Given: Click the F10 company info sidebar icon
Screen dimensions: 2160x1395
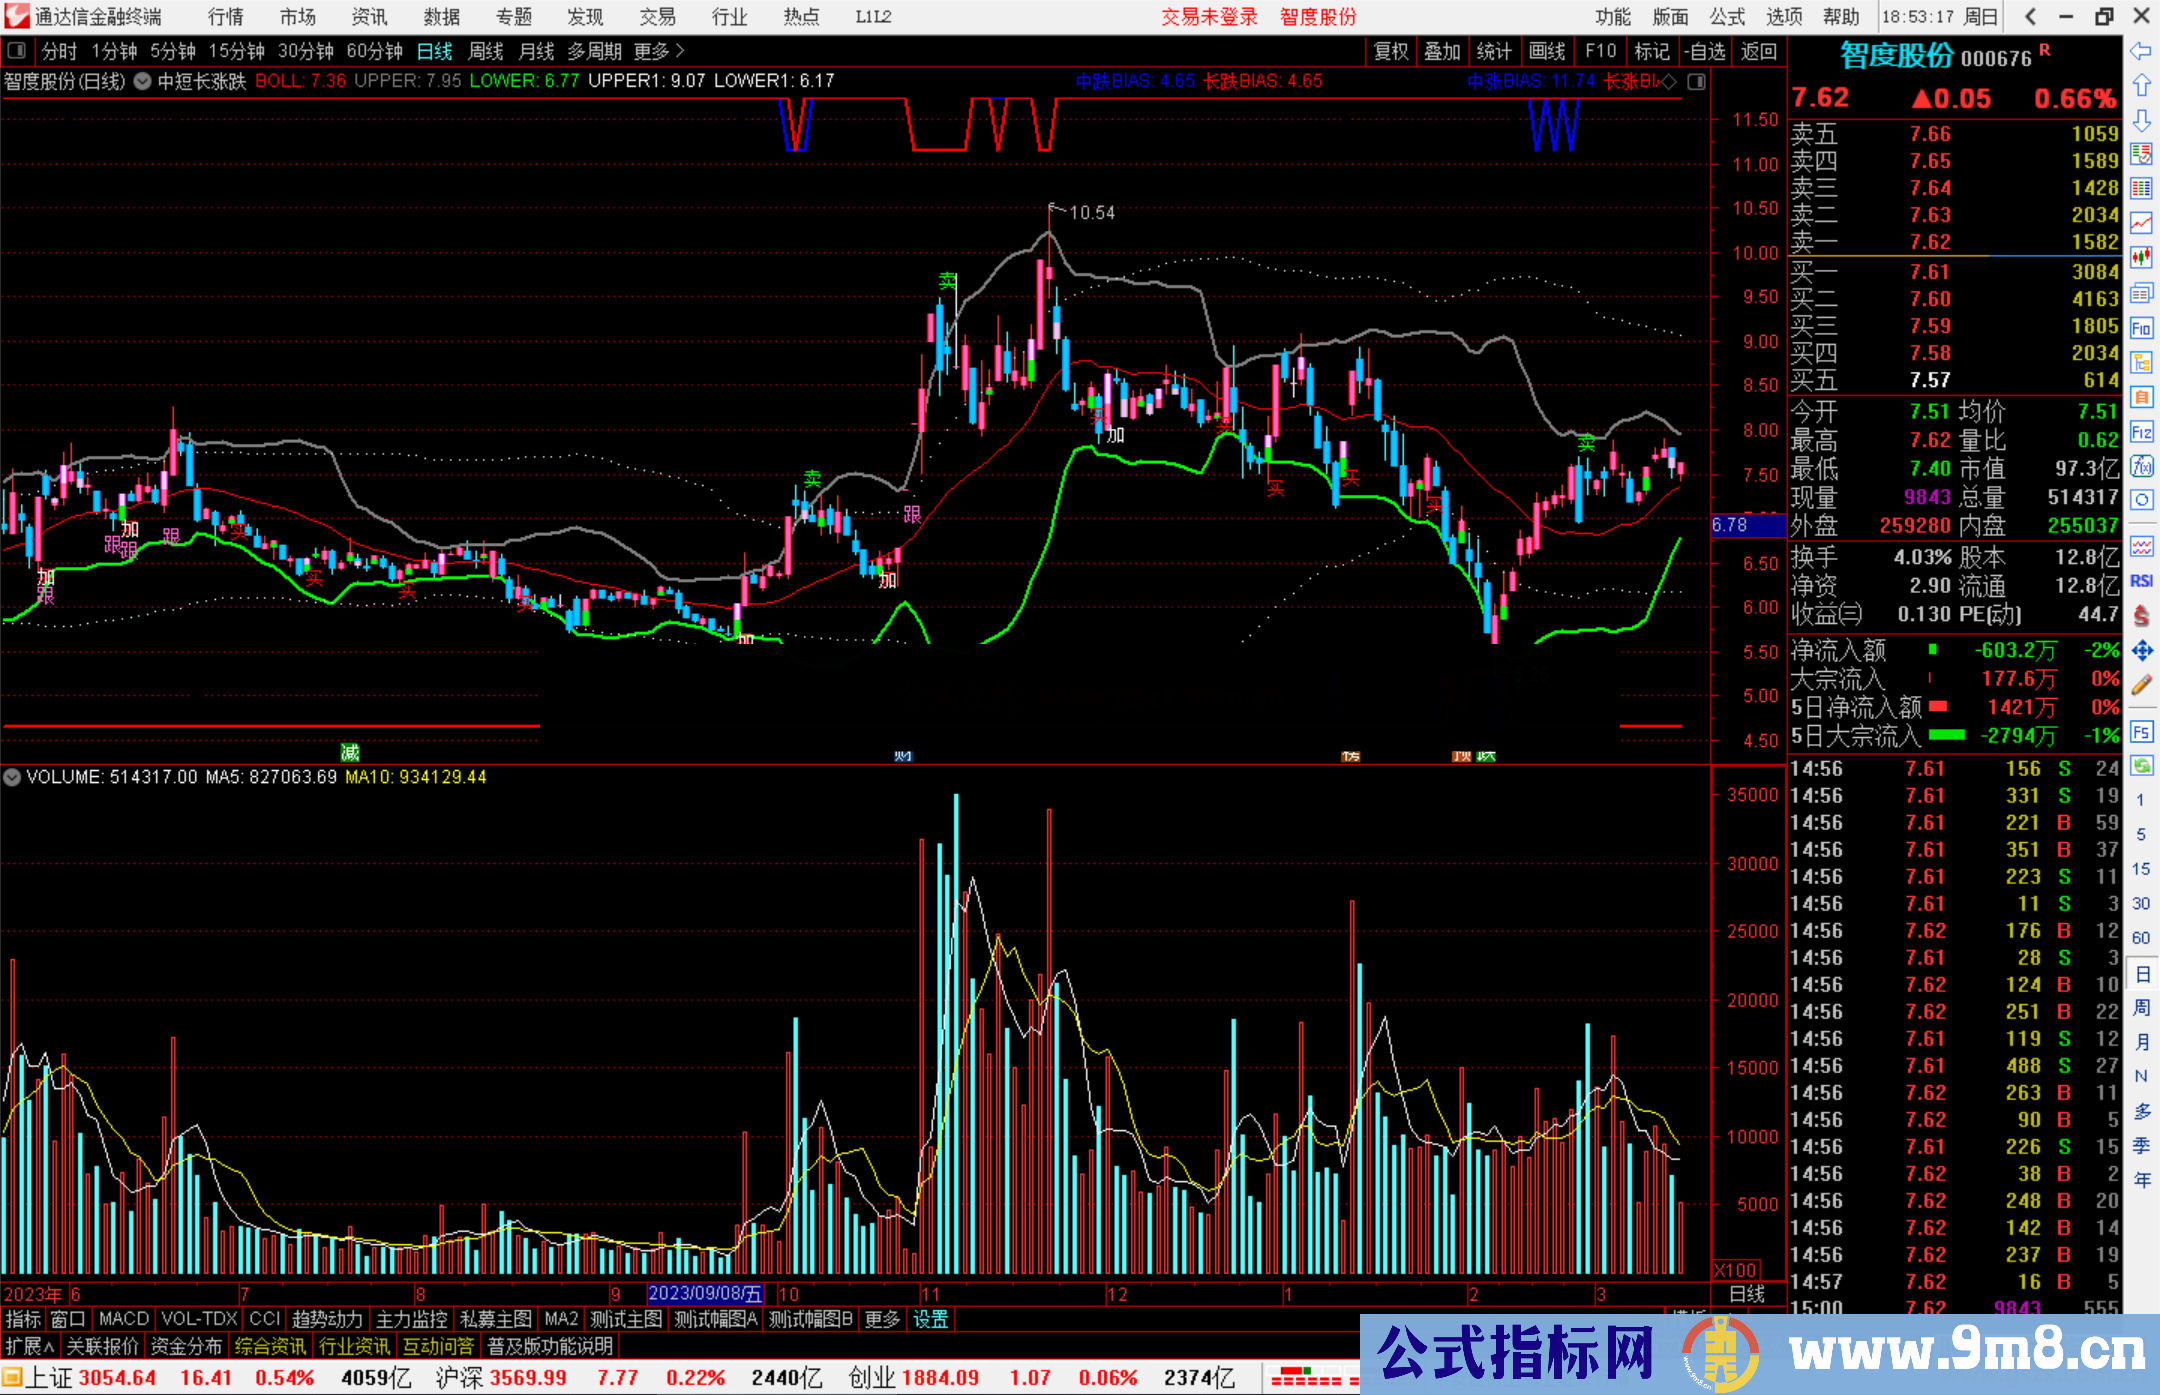Looking at the screenshot, I should click(2141, 328).
